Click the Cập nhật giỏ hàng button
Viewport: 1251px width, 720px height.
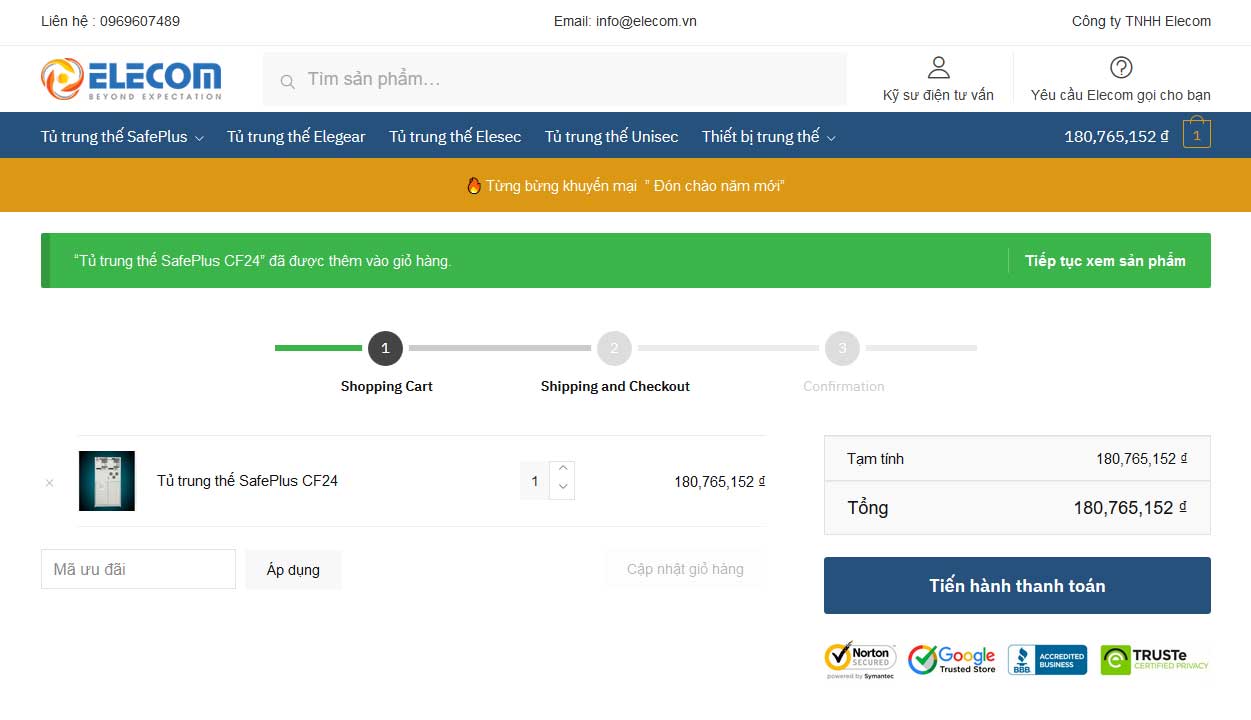pos(685,569)
